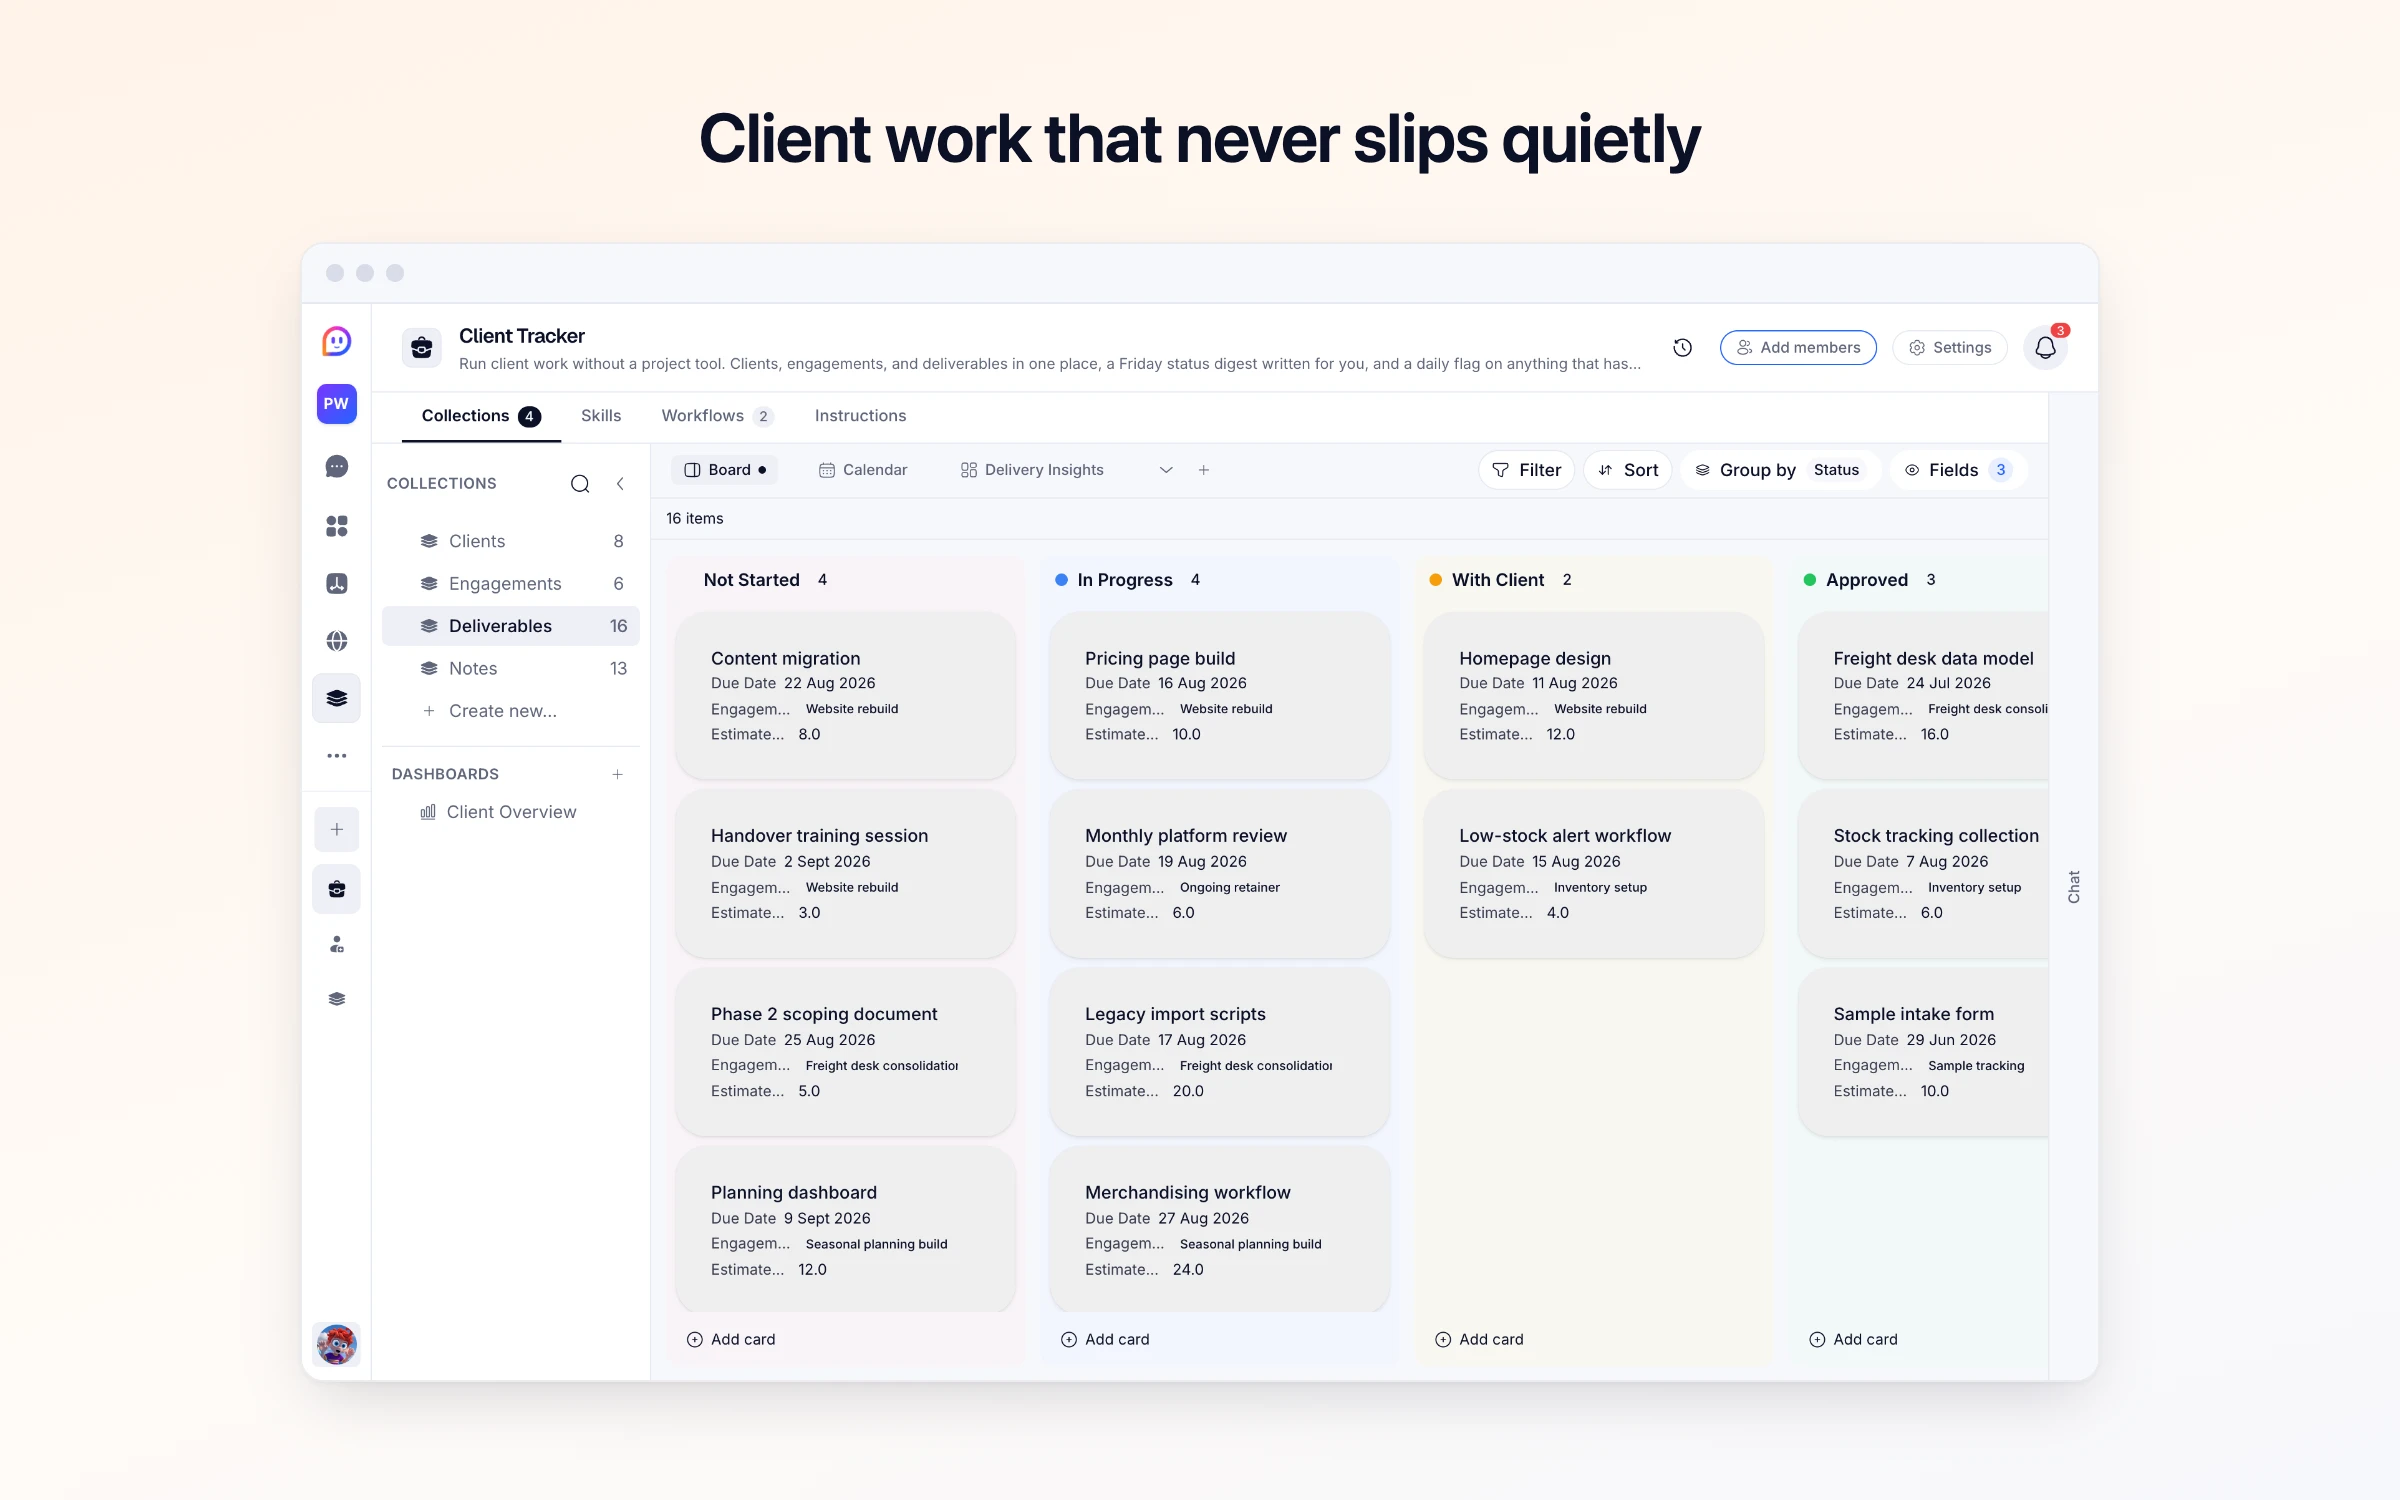Open the Content migration card
The height and width of the screenshot is (1500, 2400).
846,696
